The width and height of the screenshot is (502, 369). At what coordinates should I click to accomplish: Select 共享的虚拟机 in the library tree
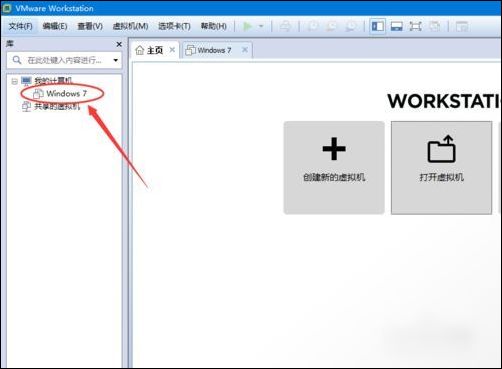pyautogui.click(x=57, y=107)
